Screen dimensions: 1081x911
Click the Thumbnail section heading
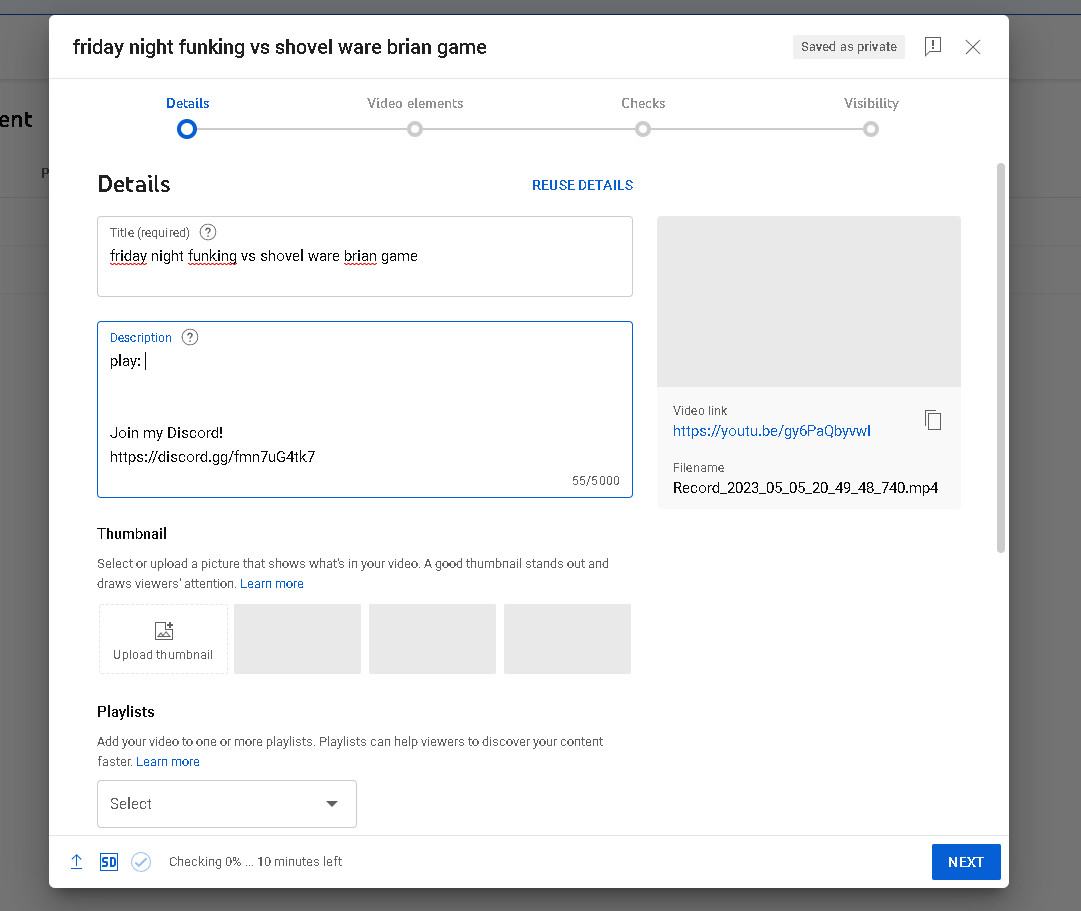[x=132, y=534]
